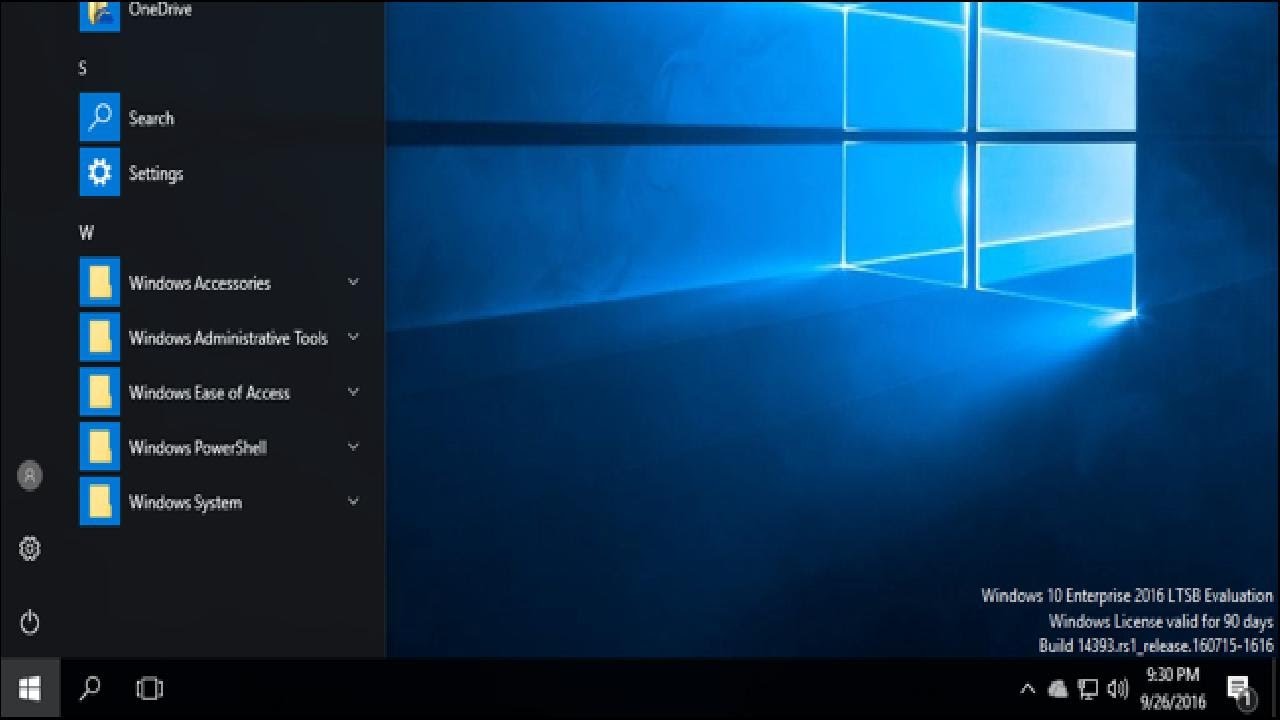Click the date 9/26/2016 in taskbar
Viewport: 1280px width, 720px height.
pos(1172,702)
